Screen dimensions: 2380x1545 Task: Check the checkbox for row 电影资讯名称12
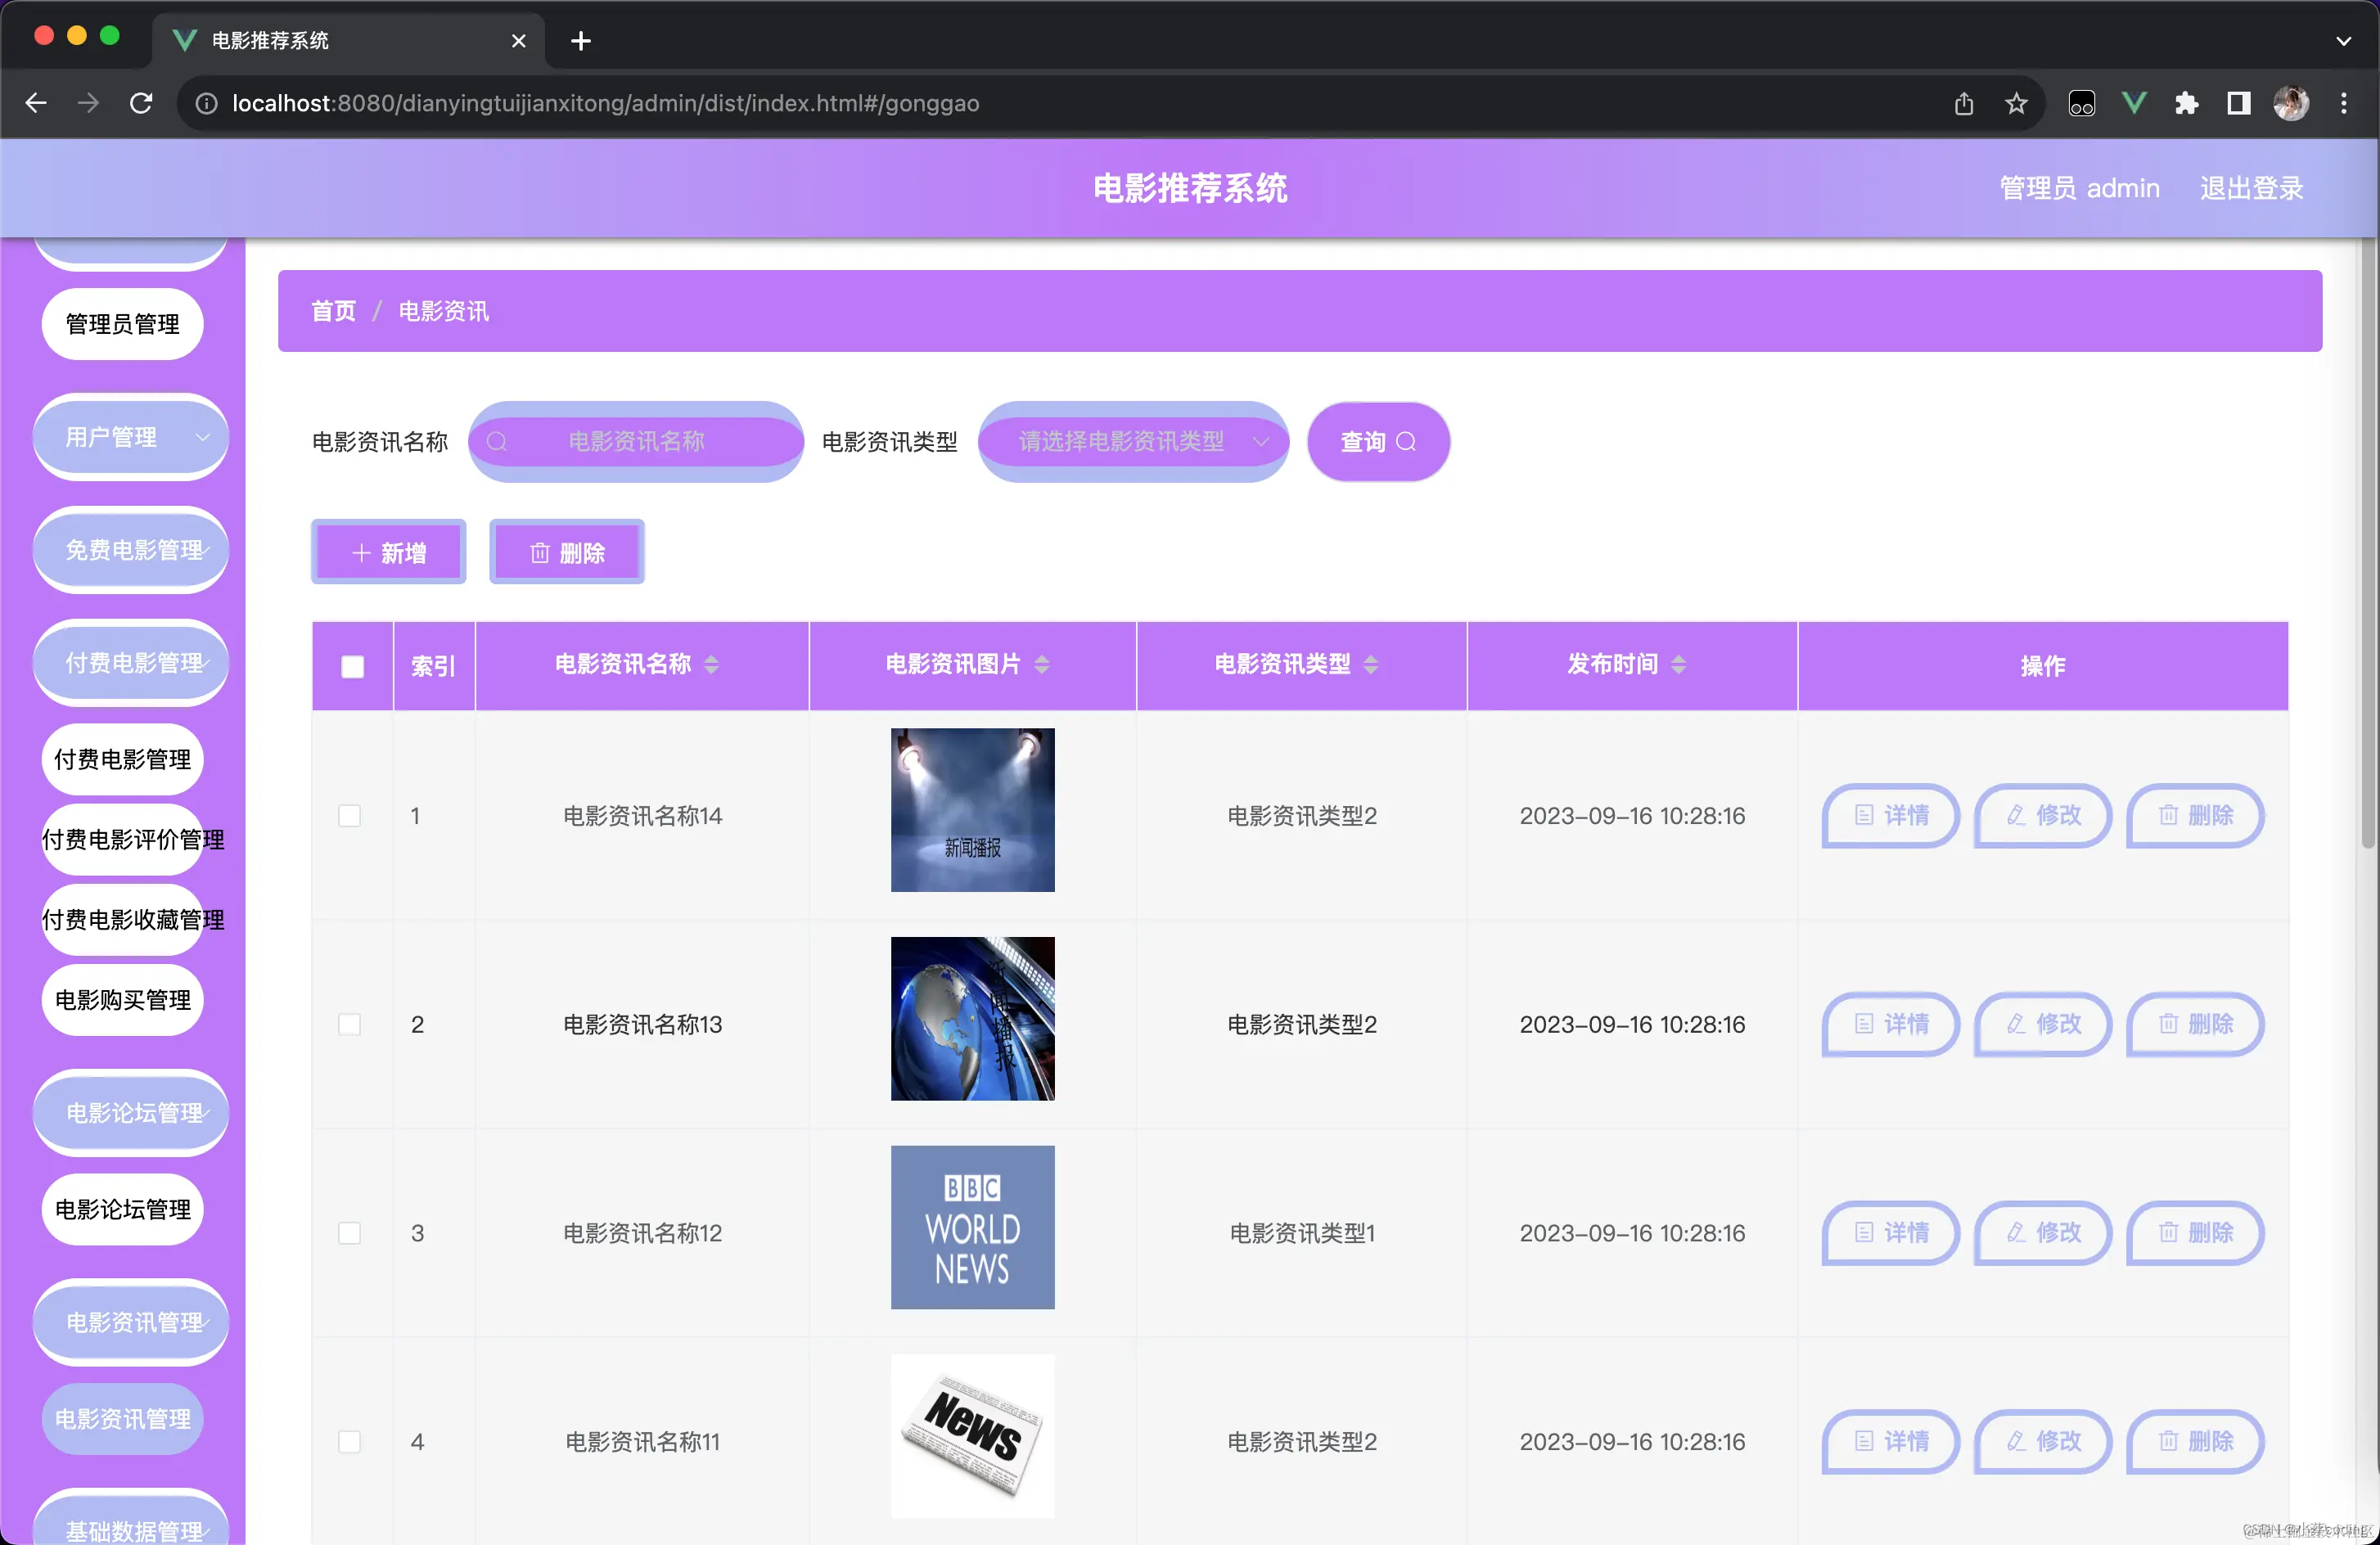(349, 1233)
